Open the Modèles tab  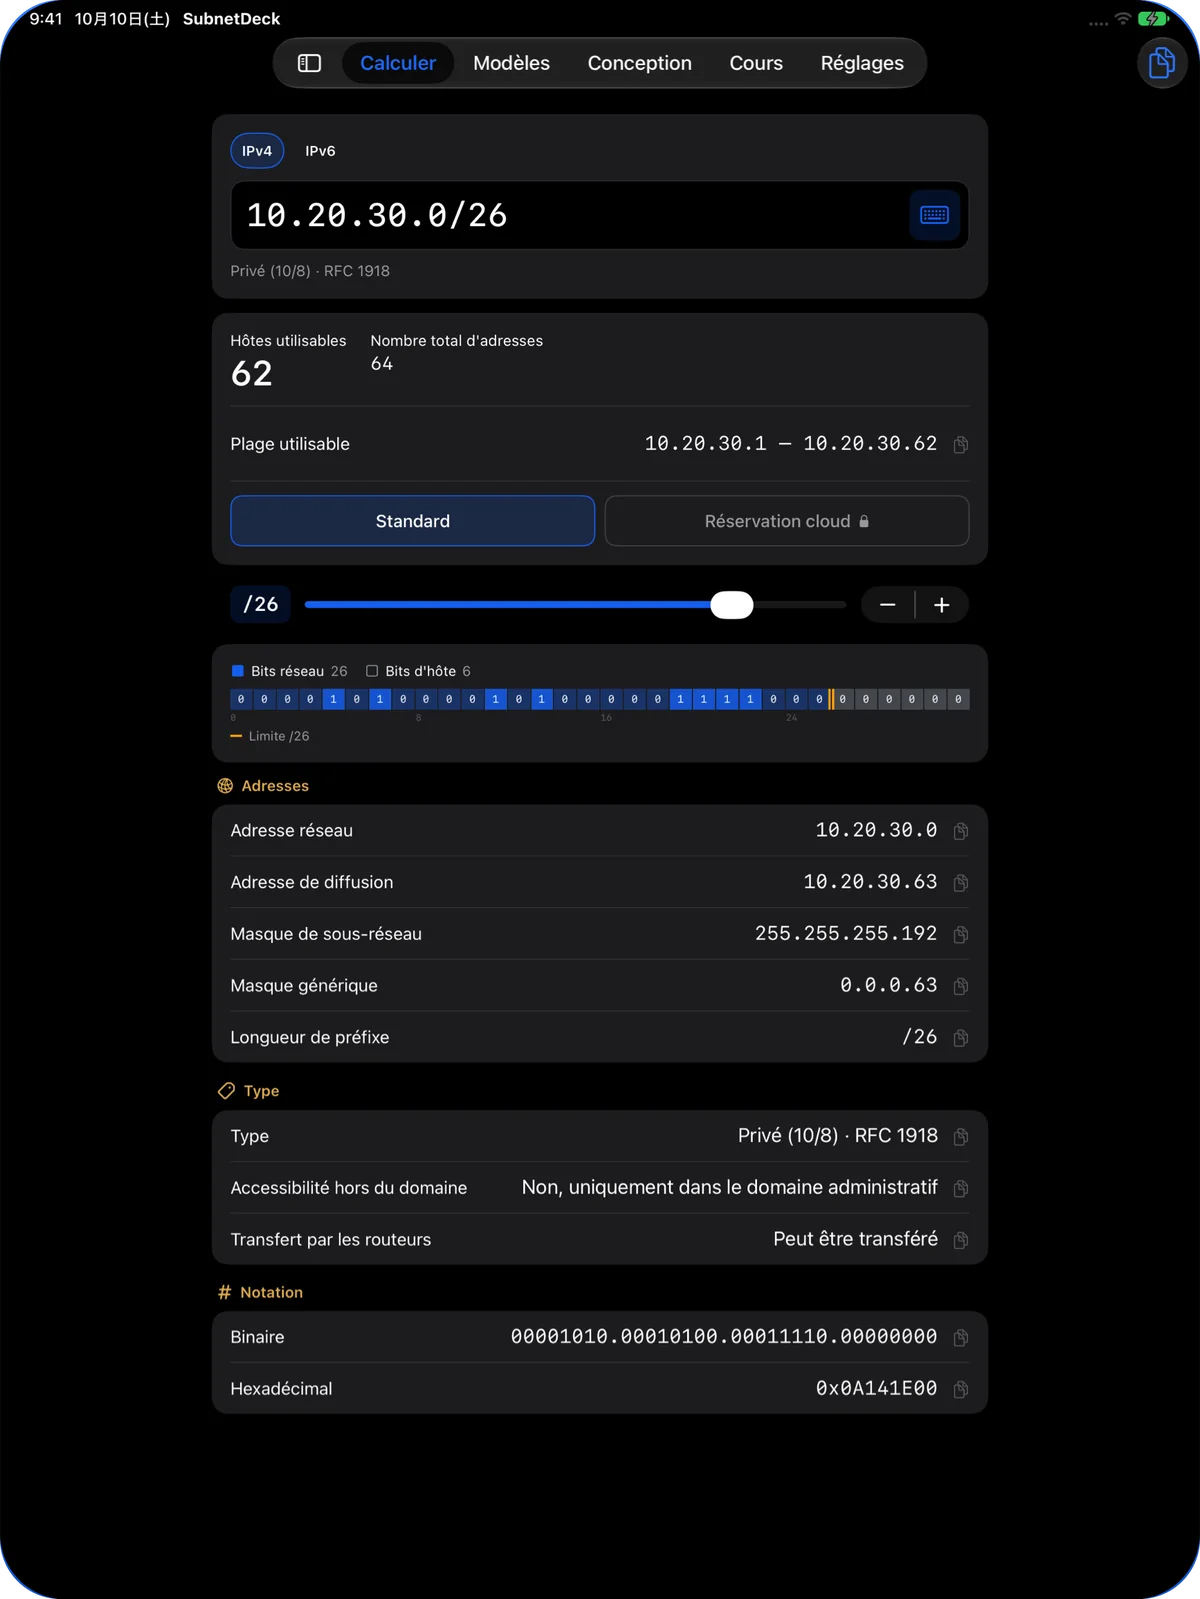[511, 63]
